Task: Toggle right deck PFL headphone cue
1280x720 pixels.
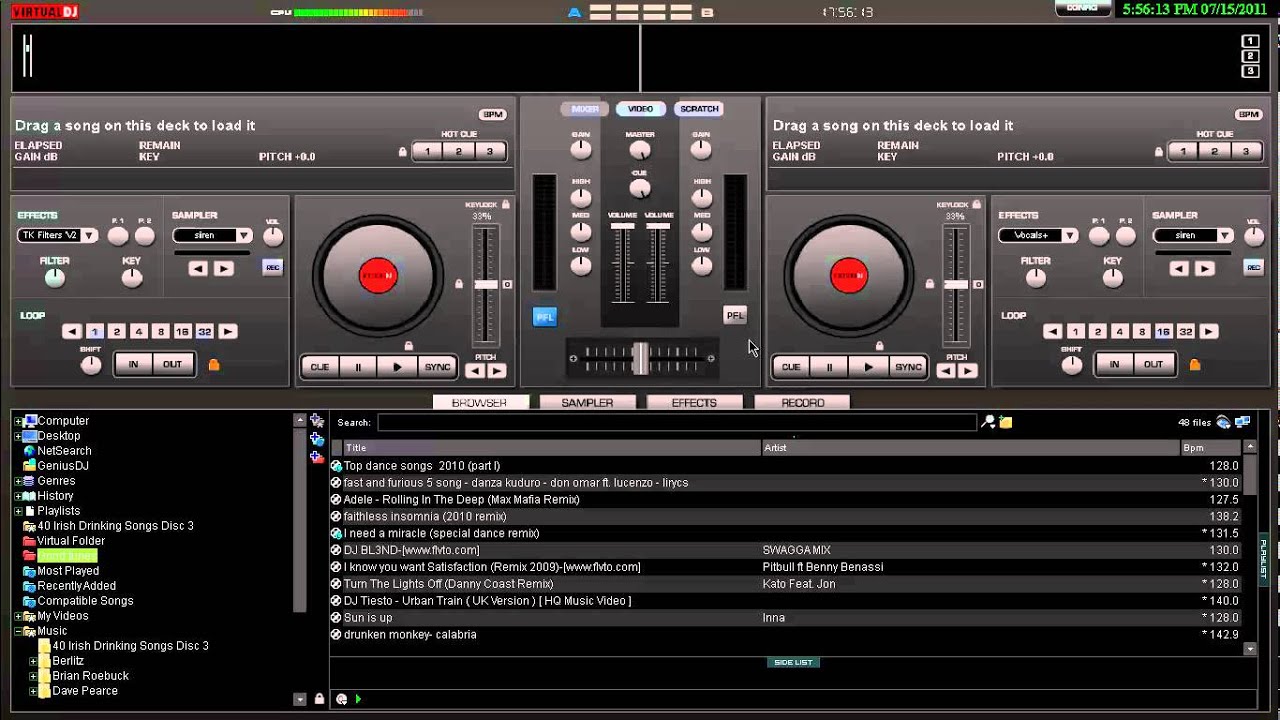Action: tap(735, 315)
